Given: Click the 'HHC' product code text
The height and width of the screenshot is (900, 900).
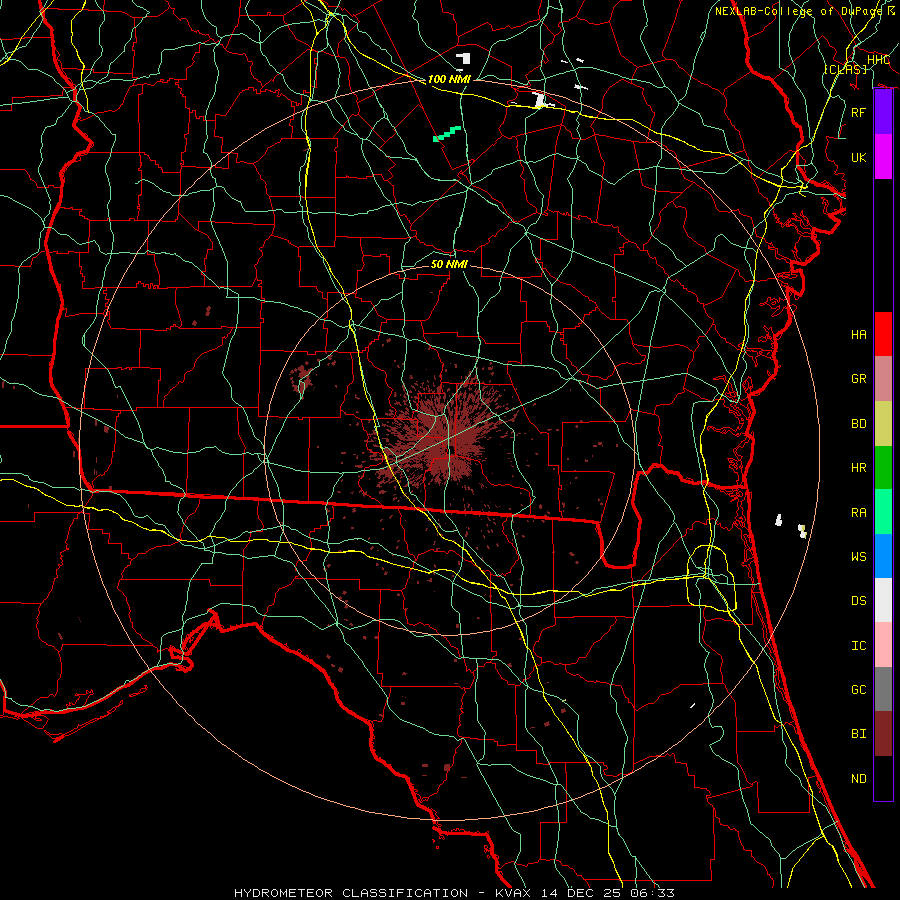Looking at the screenshot, I should [878, 60].
